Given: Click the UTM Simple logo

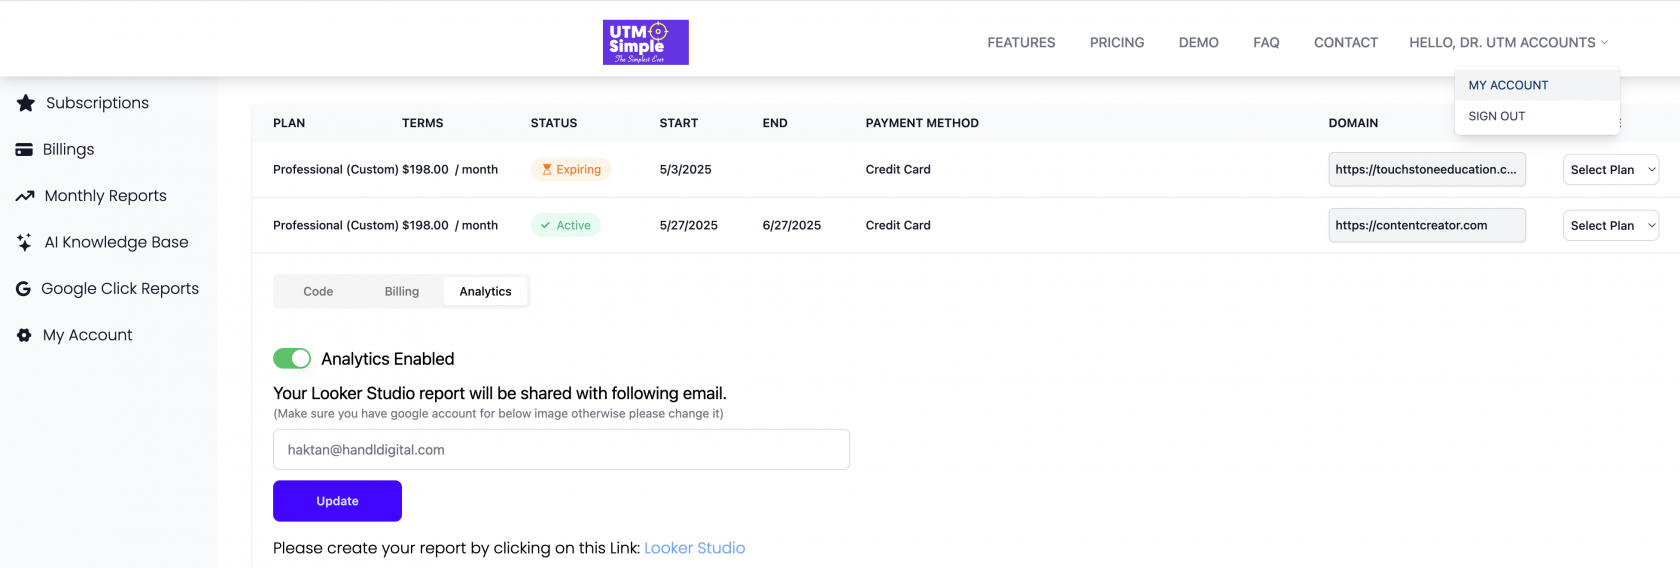Looking at the screenshot, I should pos(646,42).
